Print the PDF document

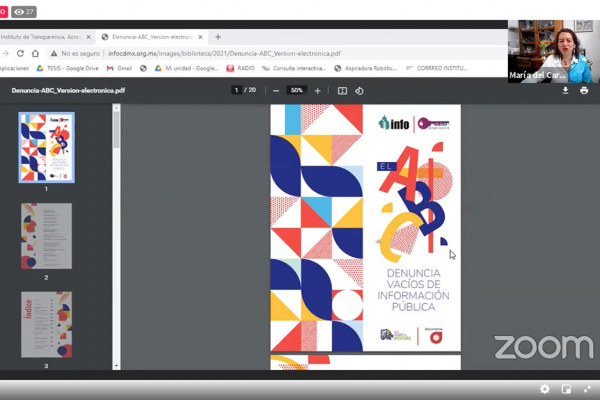[584, 90]
